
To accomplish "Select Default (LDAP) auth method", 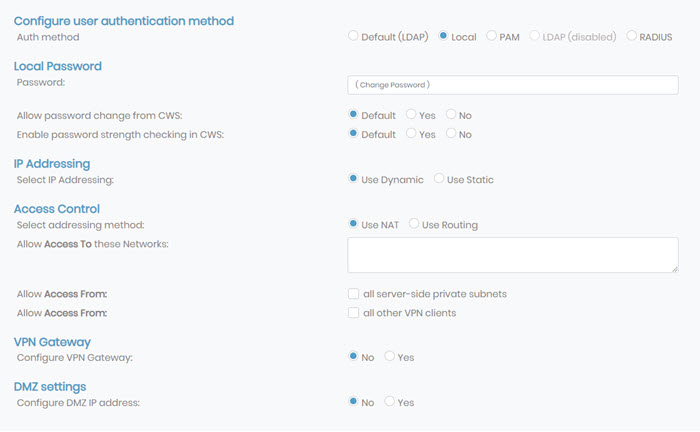I will pos(353,36).
